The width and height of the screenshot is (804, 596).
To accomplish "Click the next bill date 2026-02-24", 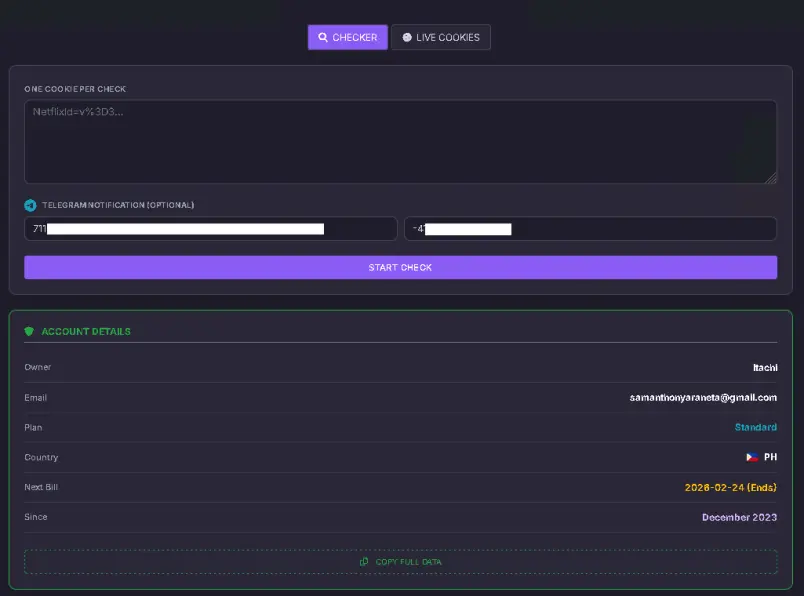I will [731, 487].
